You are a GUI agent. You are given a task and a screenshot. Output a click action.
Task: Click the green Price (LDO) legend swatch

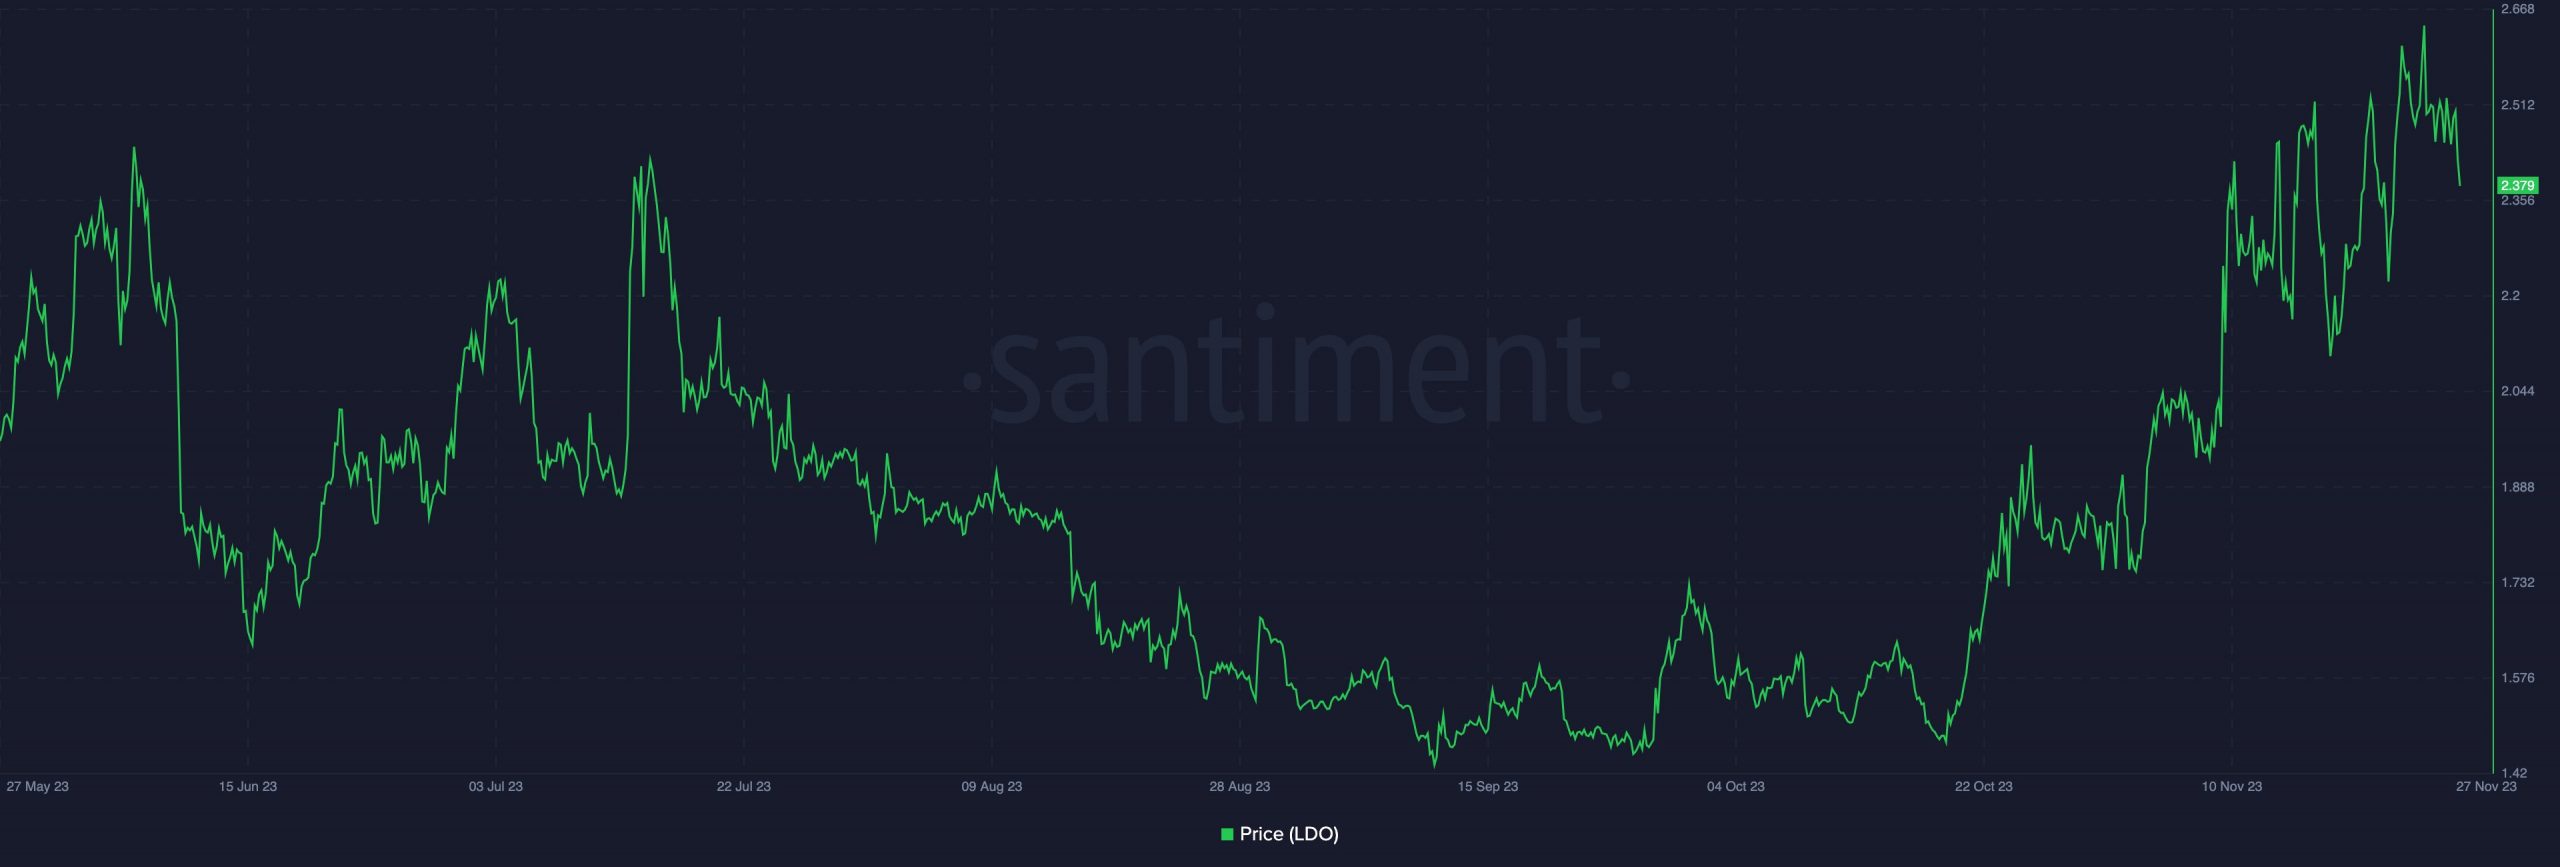[1227, 834]
